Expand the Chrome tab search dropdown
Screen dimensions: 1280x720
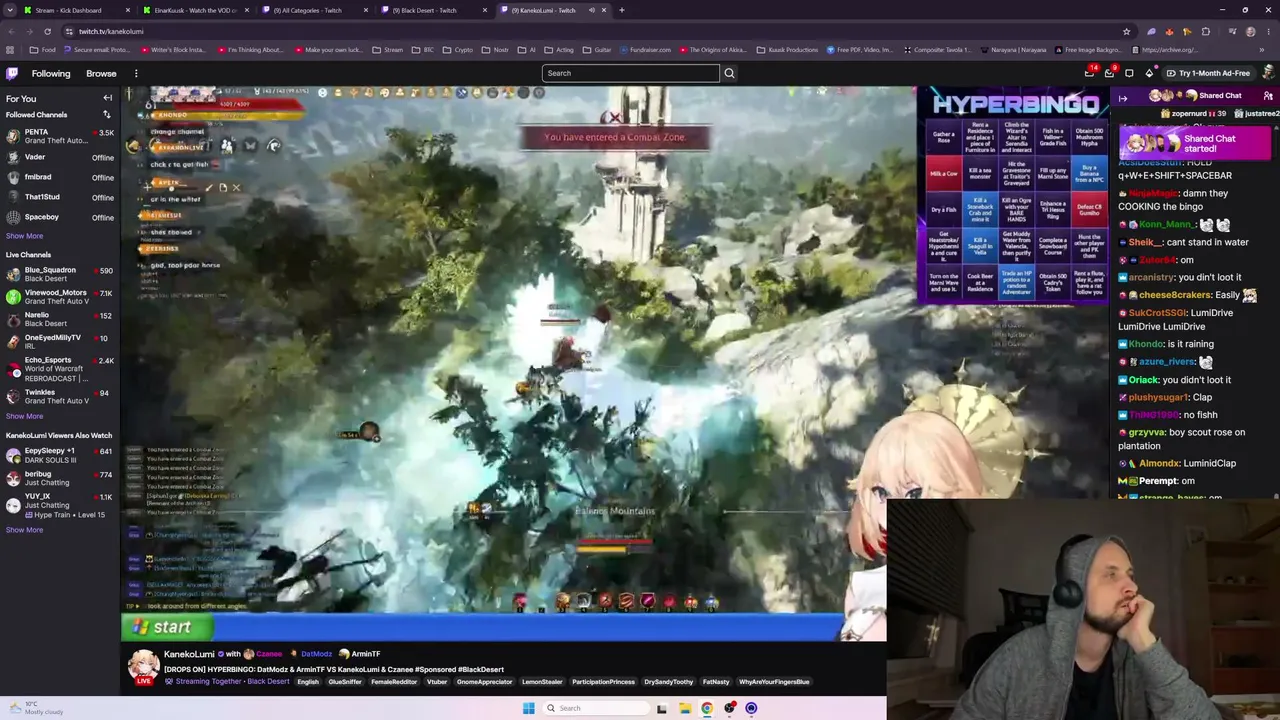point(11,10)
